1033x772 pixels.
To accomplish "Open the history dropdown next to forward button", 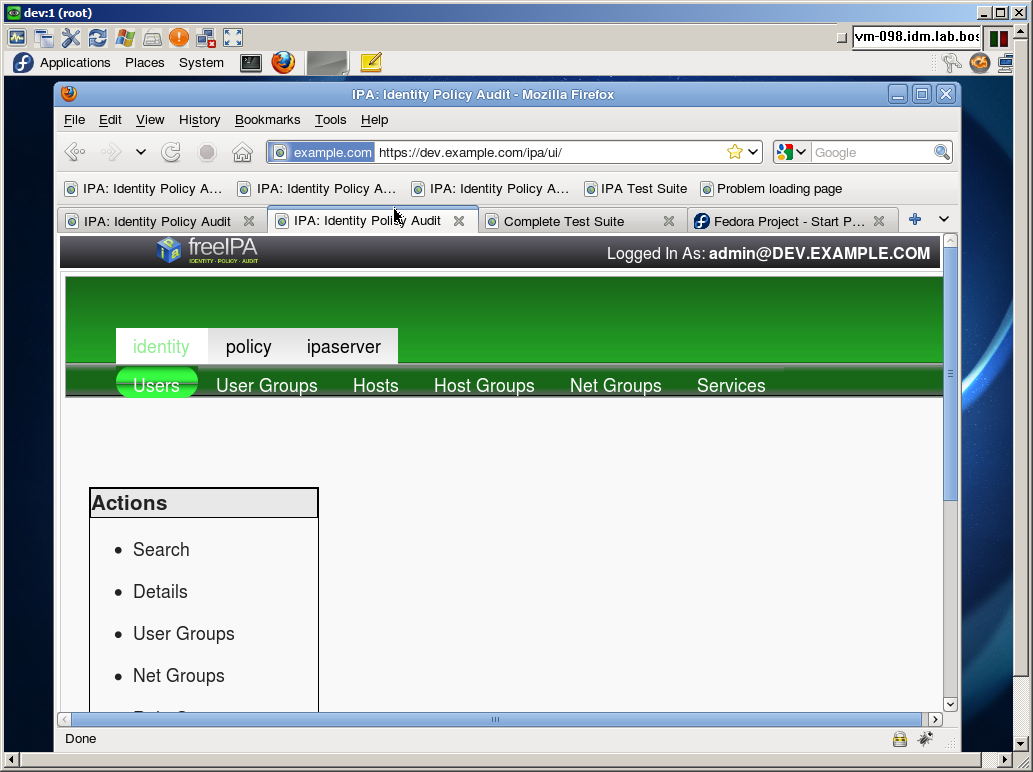I will click(x=141, y=153).
